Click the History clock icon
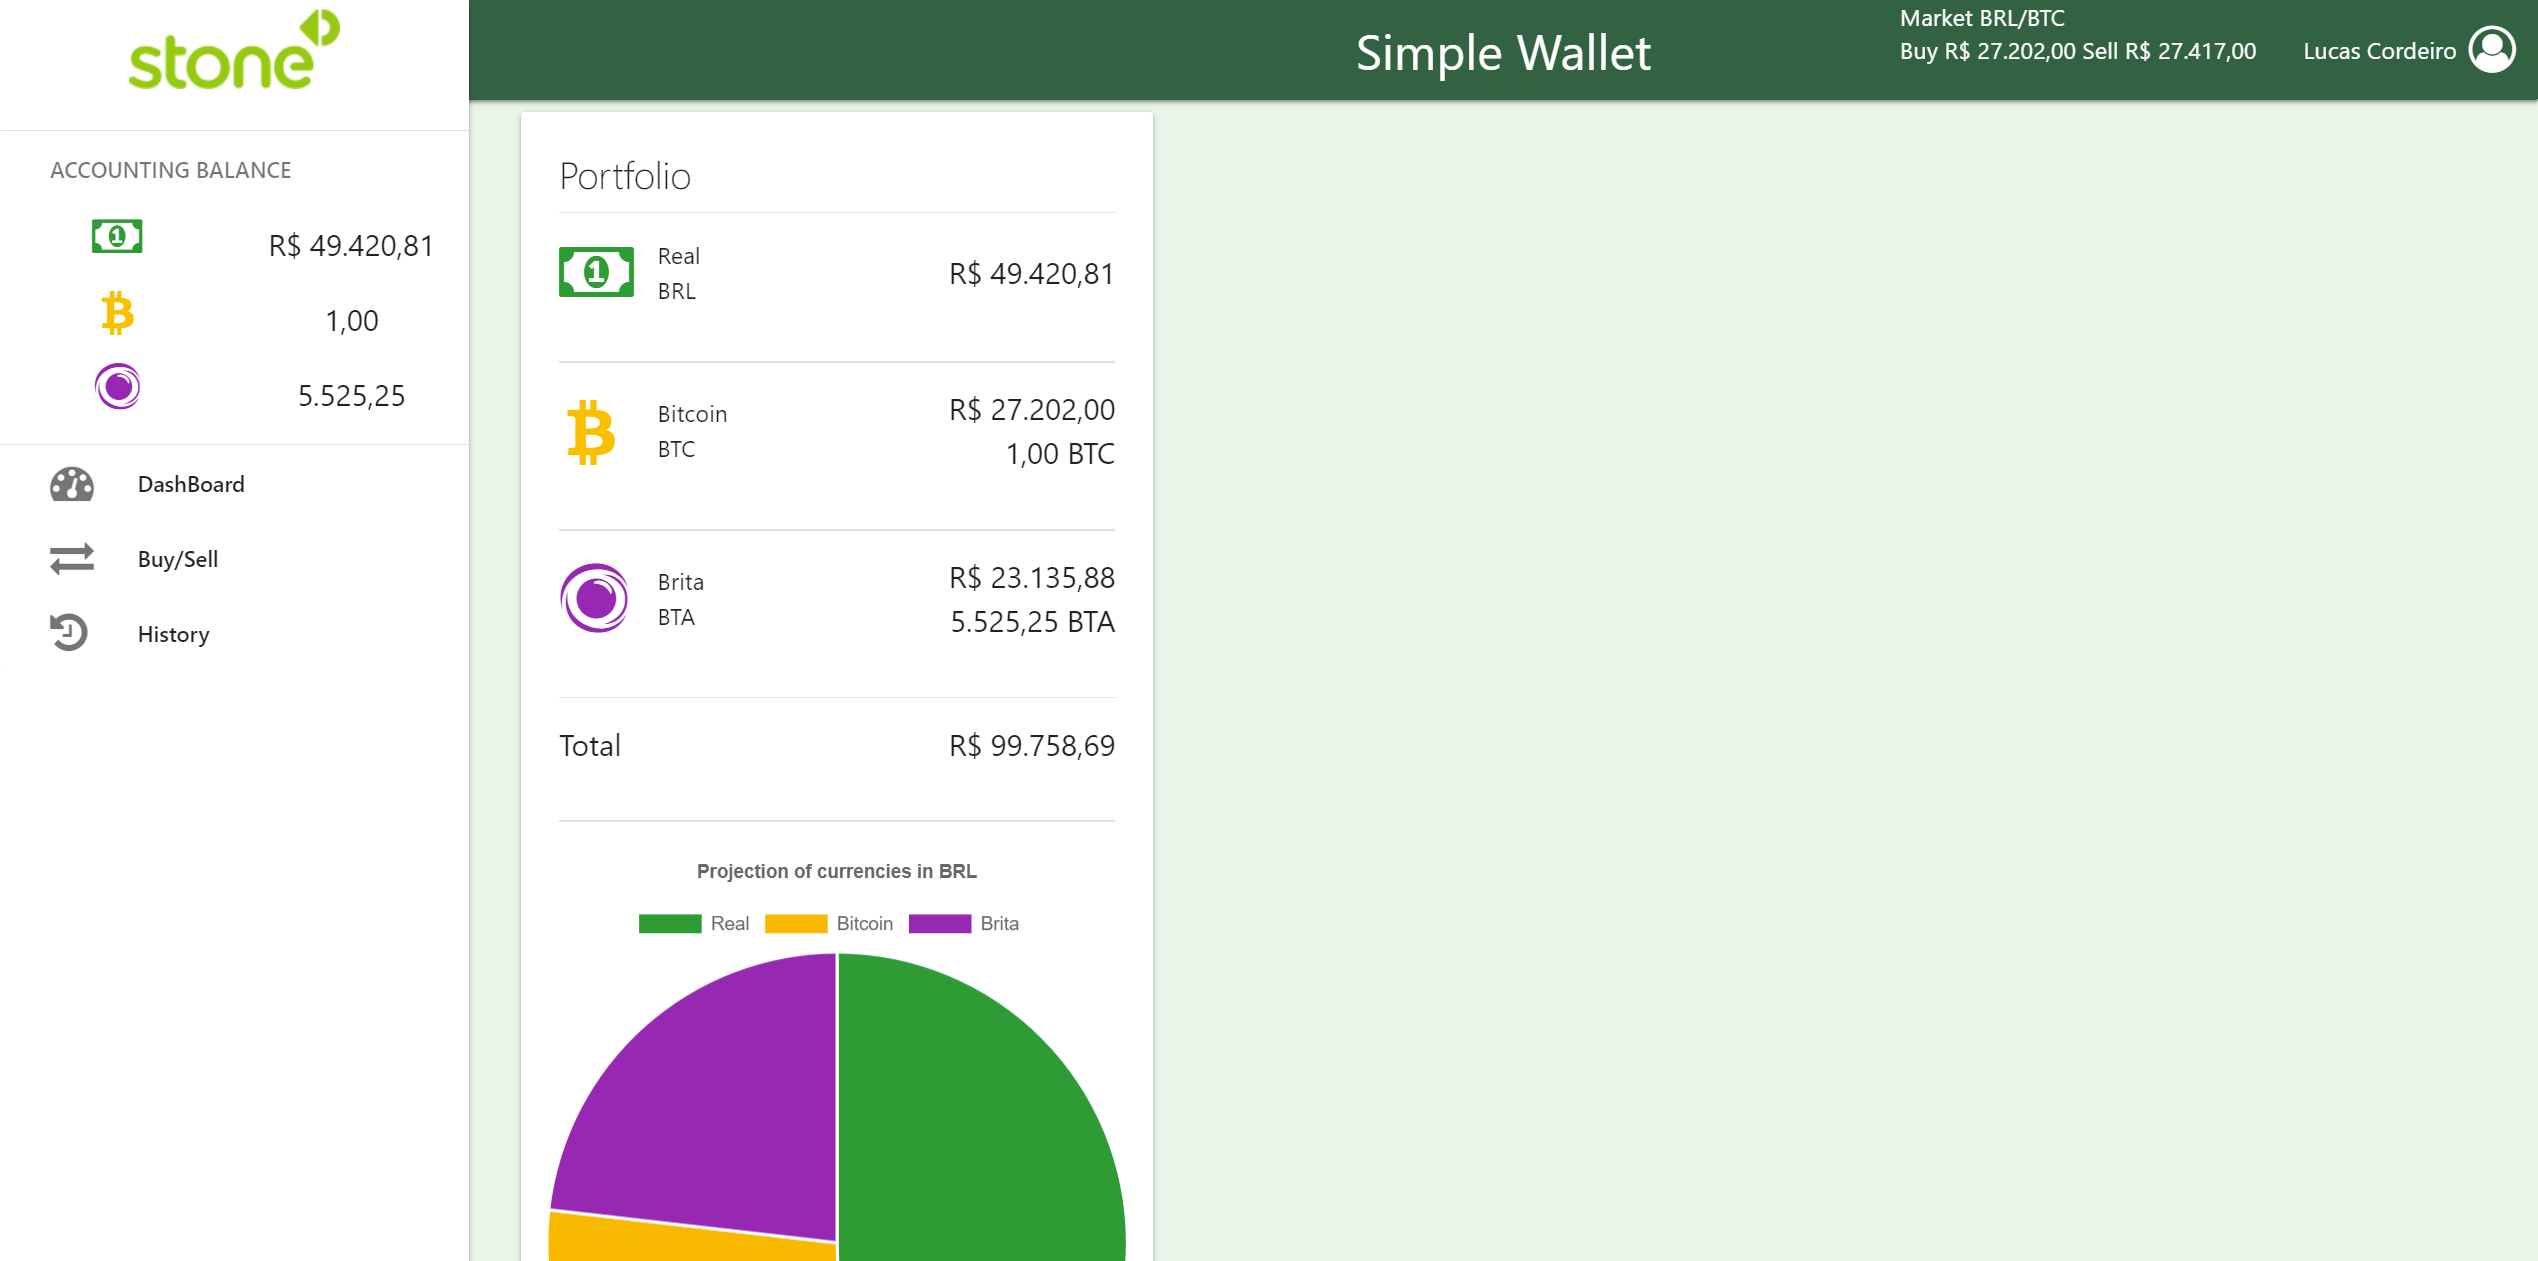 tap(69, 632)
